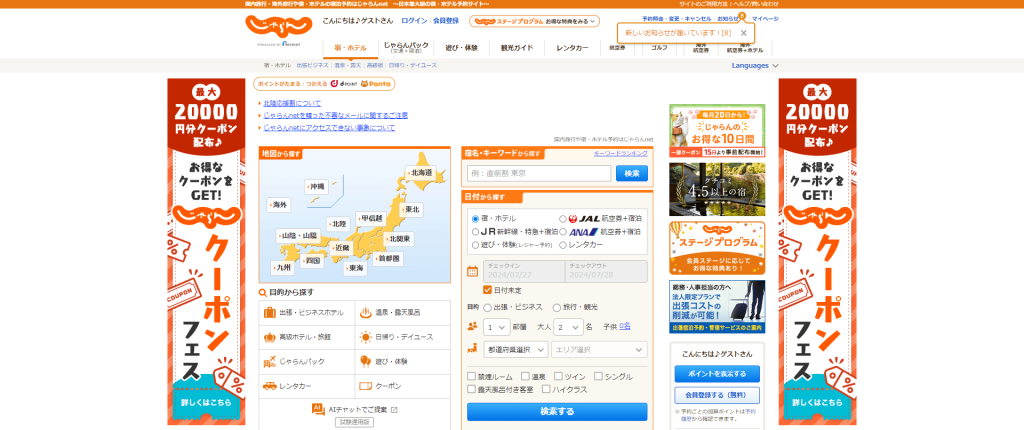Select 沖縄 on the map
The width and height of the screenshot is (1024, 430).
point(317,186)
